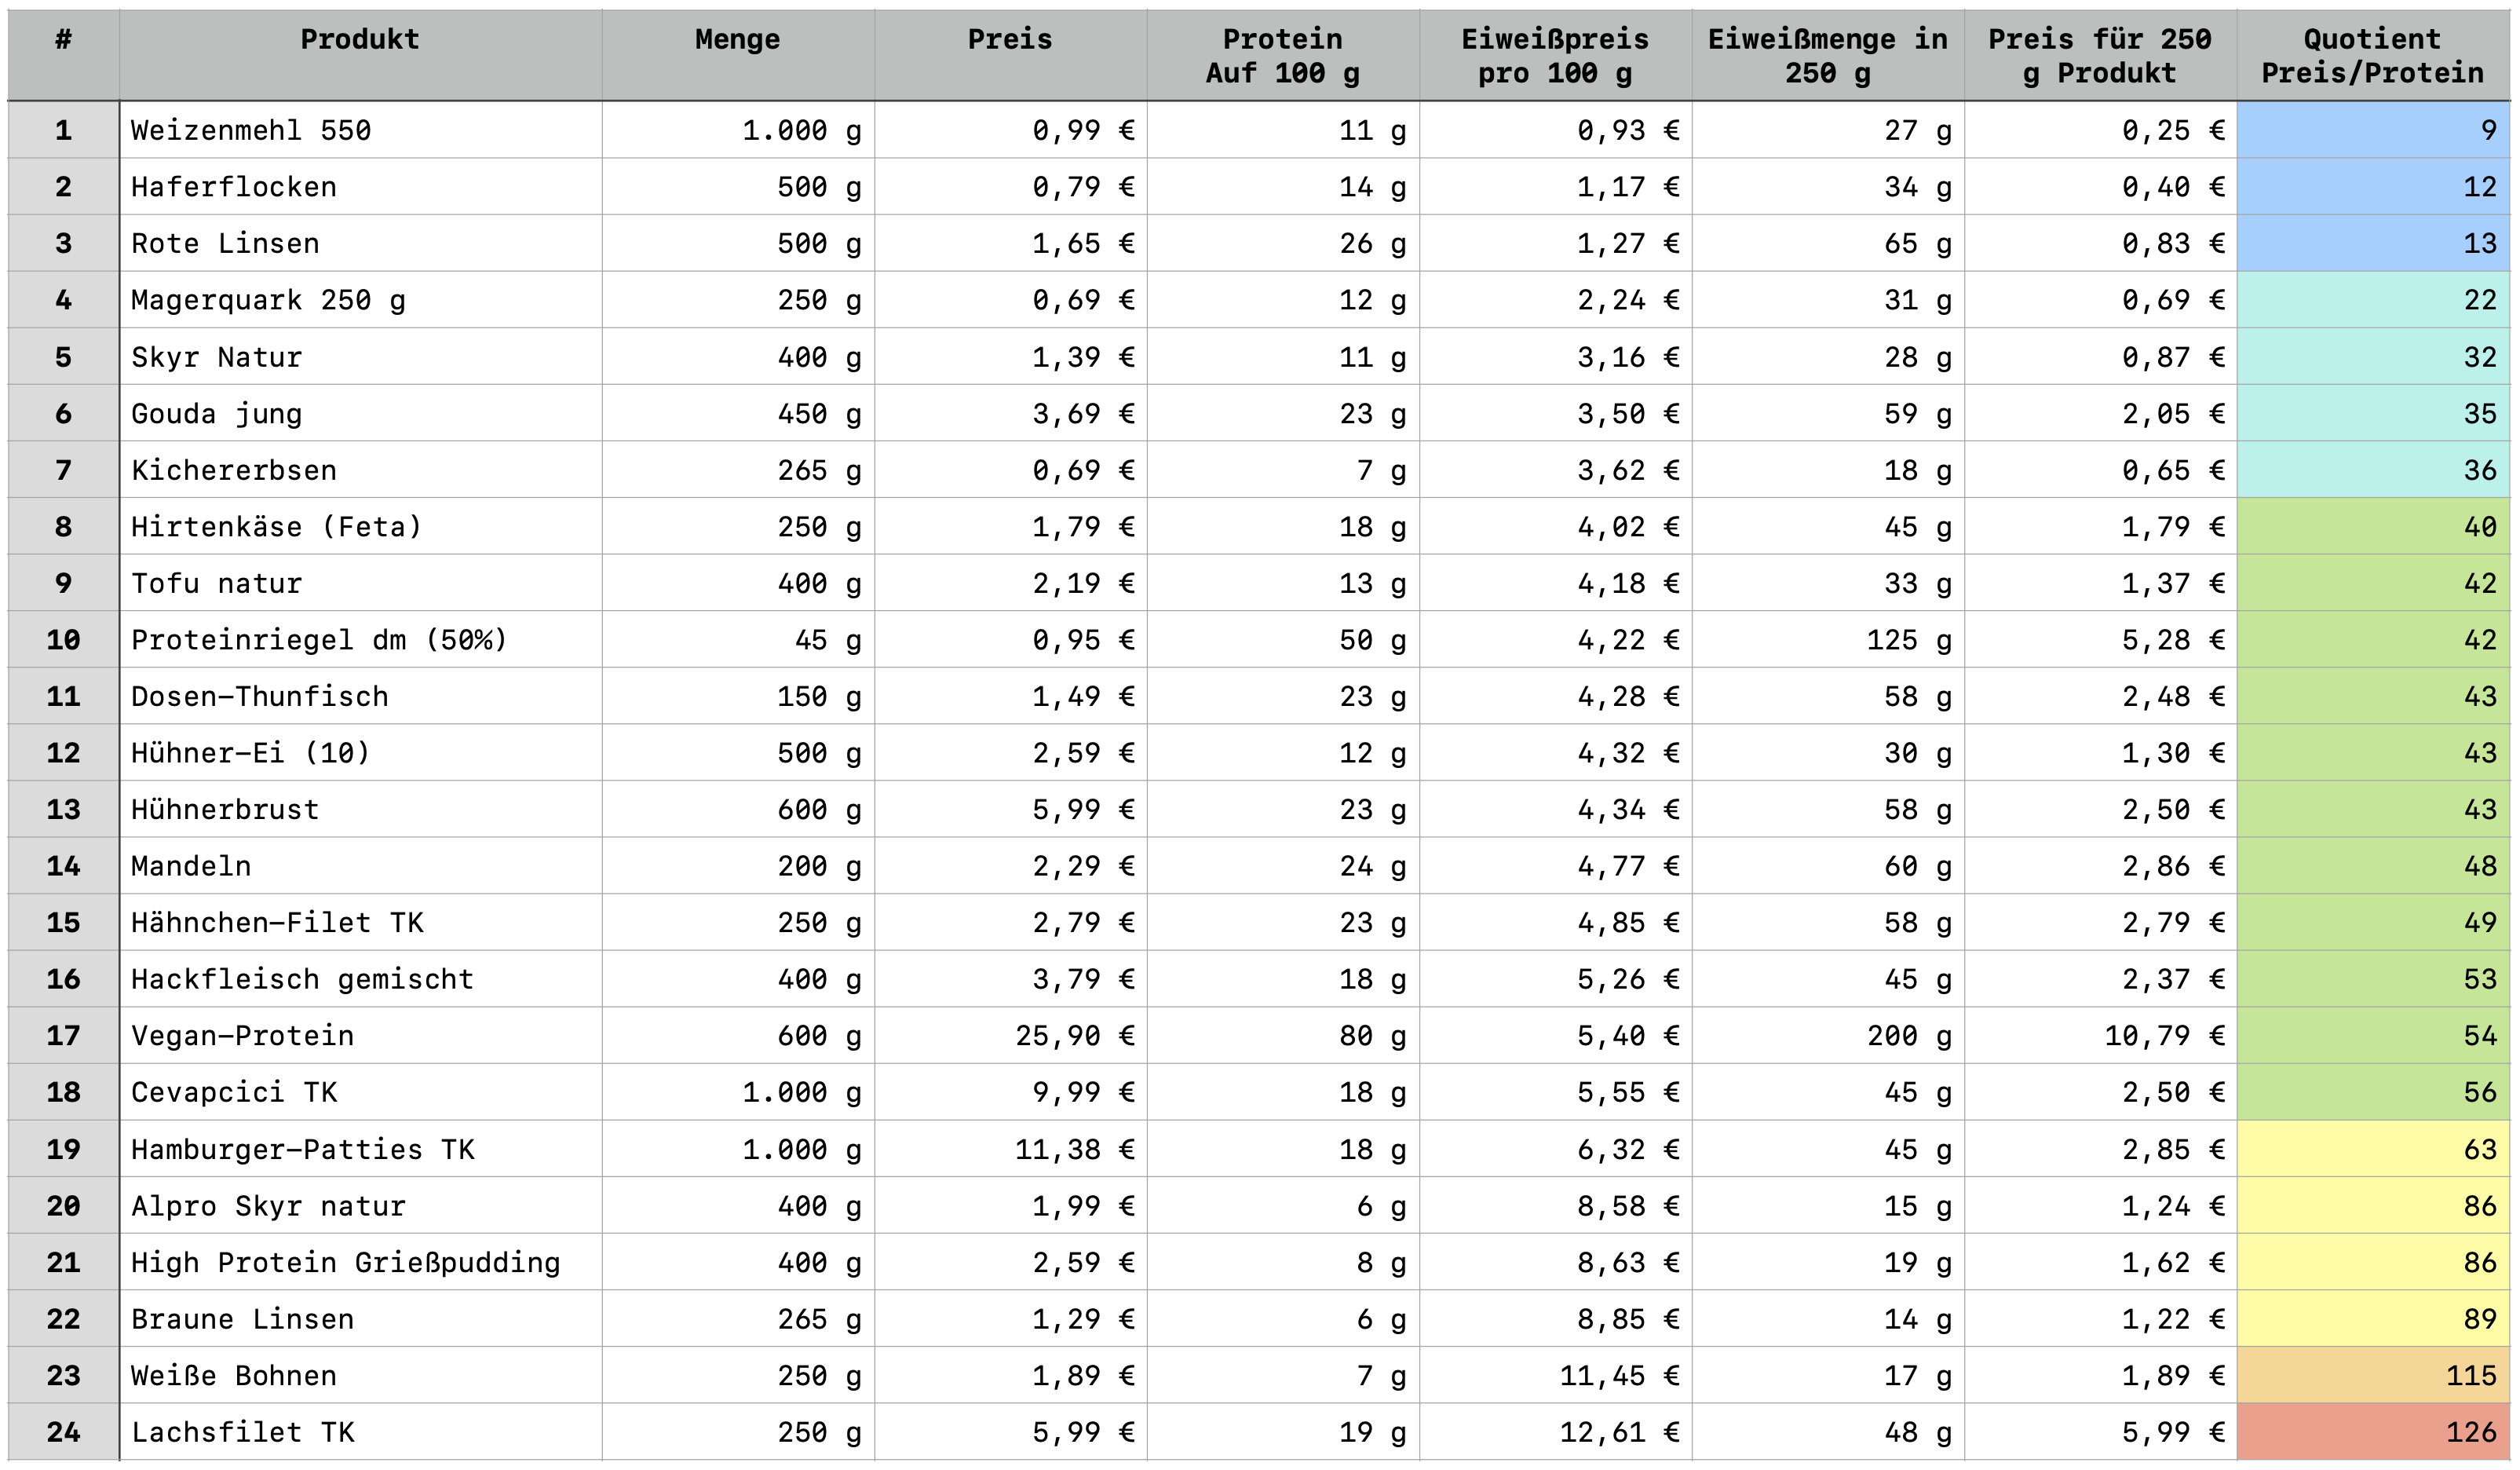Select row number 17 header
The image size is (2520, 1470).
tap(63, 1035)
